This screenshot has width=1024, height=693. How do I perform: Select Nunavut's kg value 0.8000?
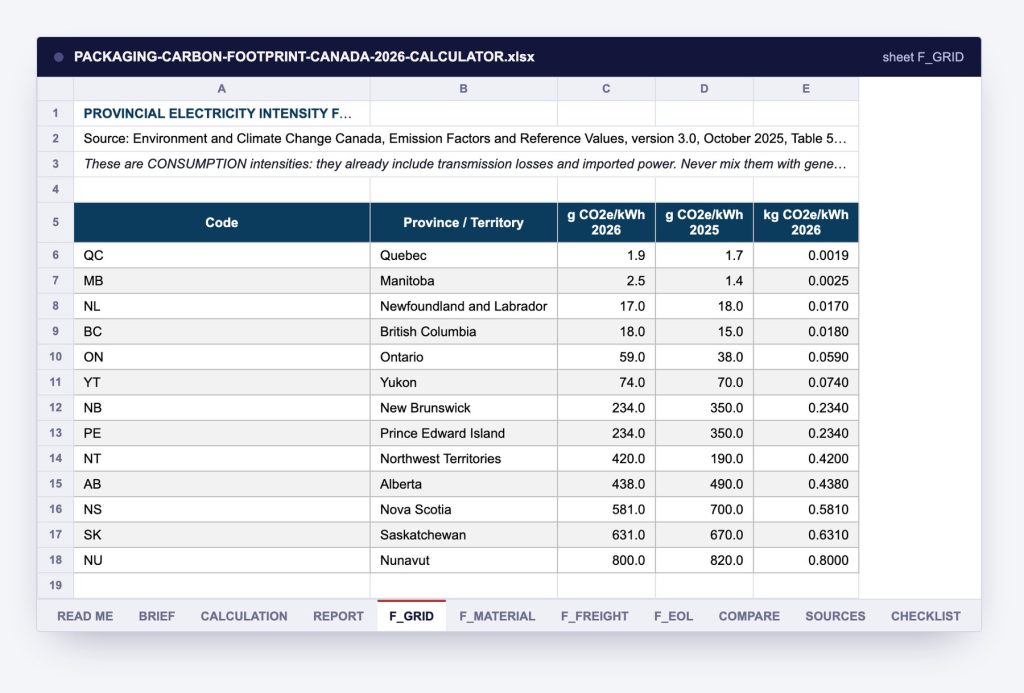tap(806, 560)
